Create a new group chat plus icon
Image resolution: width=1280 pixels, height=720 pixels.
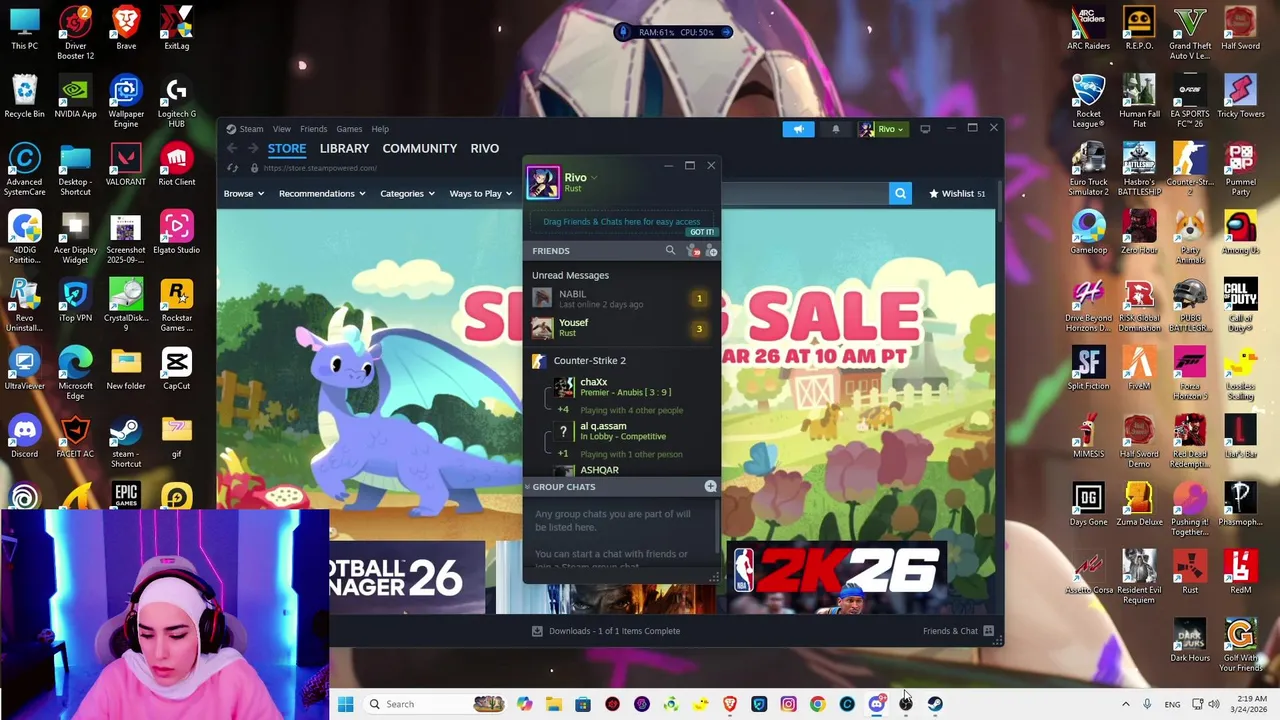(710, 486)
